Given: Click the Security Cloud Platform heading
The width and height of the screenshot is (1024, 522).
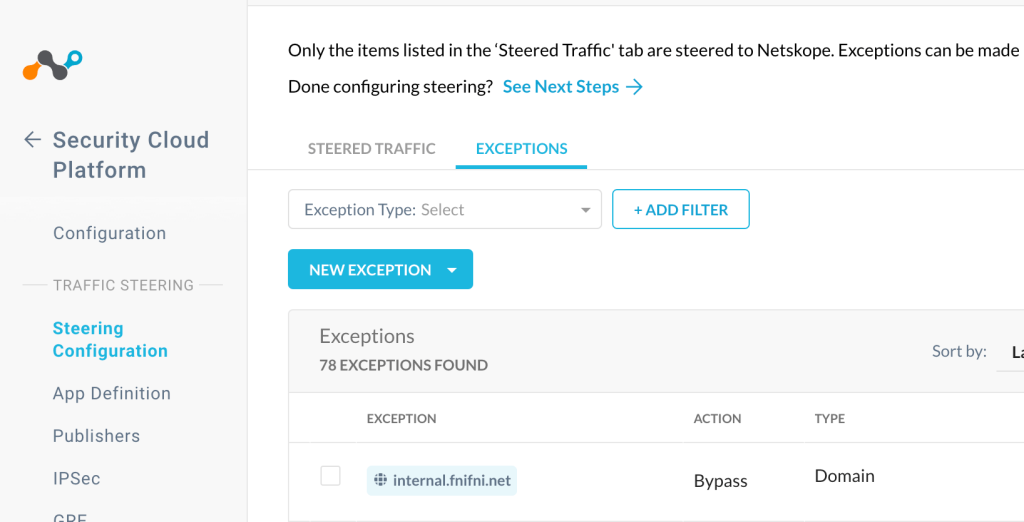Looking at the screenshot, I should coord(131,155).
